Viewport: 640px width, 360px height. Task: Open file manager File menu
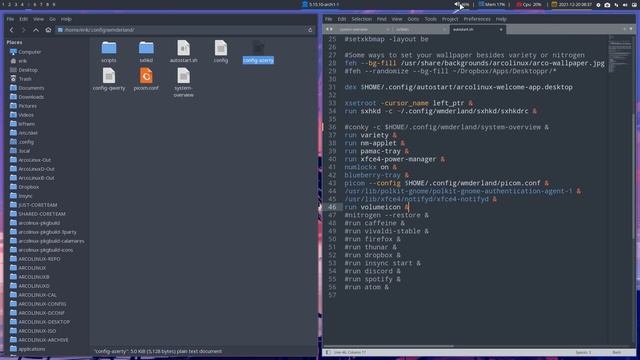point(10,19)
